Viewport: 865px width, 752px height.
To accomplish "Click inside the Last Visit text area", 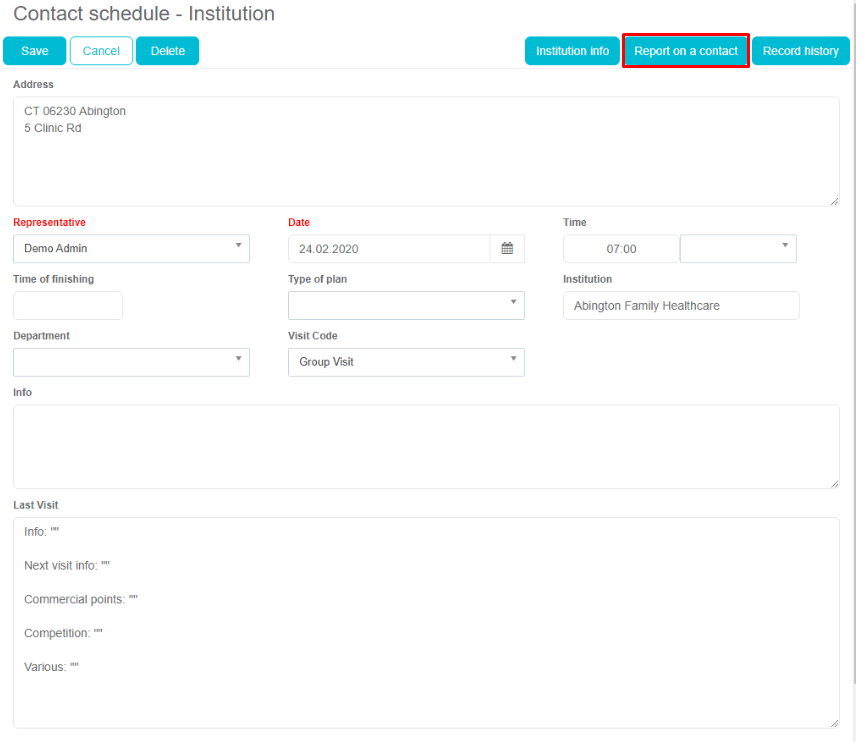I will pos(426,622).
